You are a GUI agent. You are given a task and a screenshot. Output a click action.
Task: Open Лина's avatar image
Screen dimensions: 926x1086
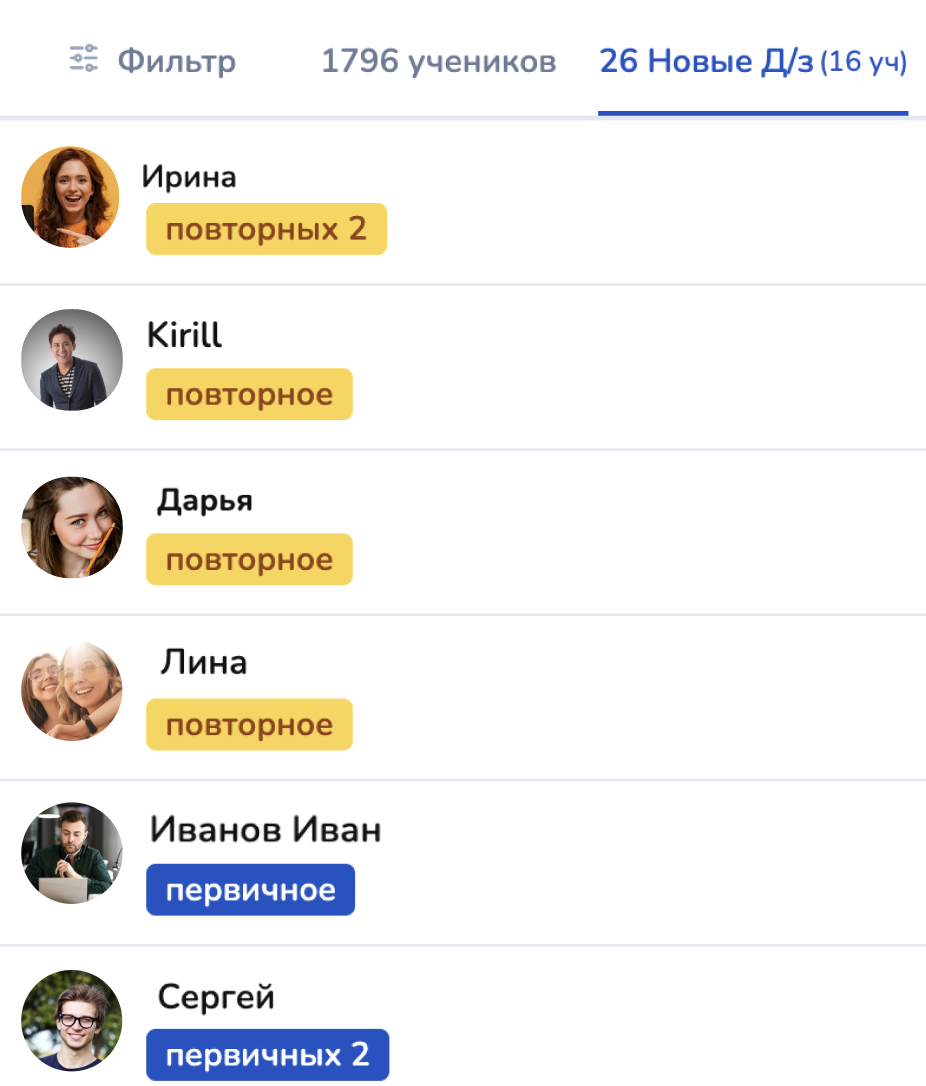pos(71,691)
